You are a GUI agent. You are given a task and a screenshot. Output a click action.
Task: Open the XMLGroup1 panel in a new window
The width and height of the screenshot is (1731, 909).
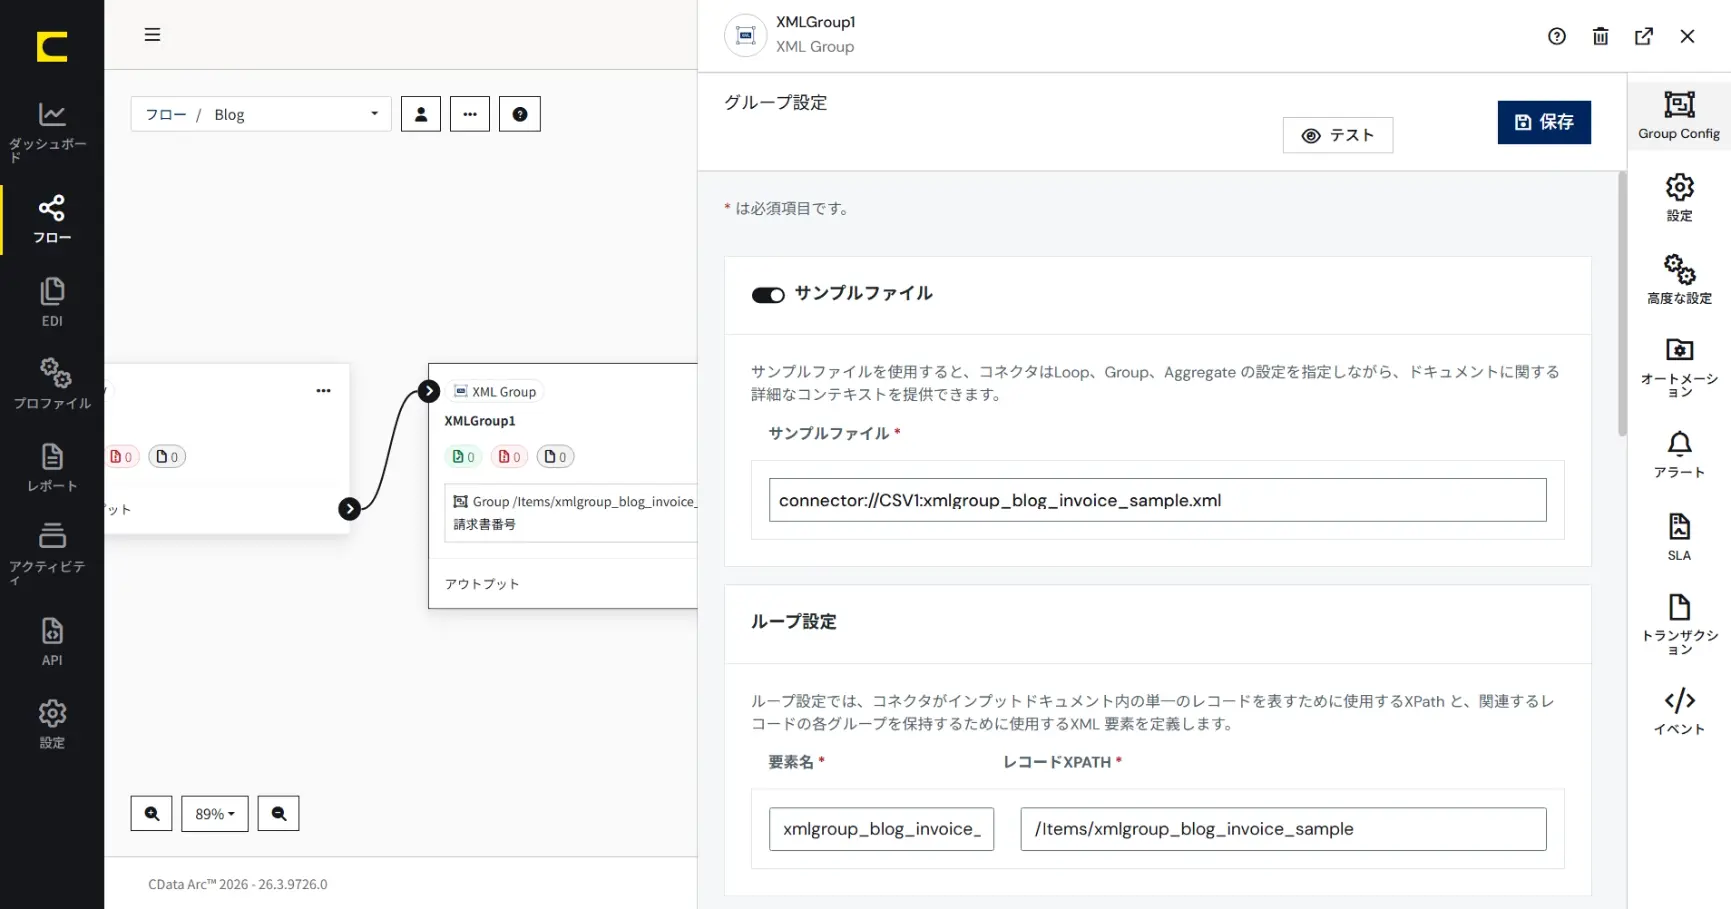[x=1644, y=37]
